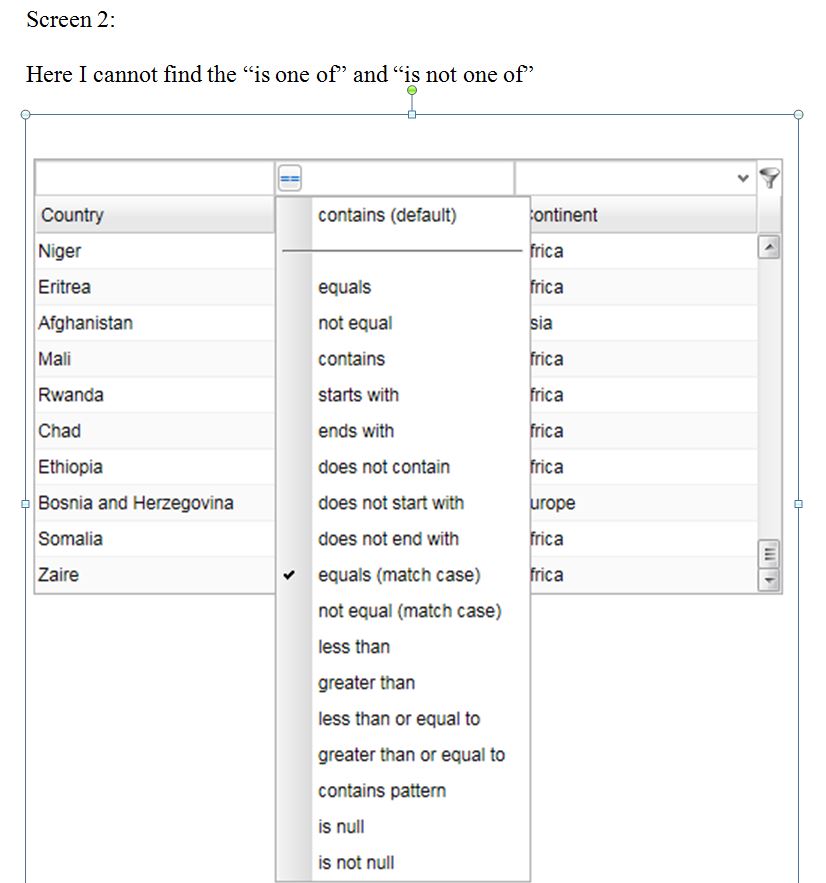Select "not equal" filter condition
Viewport: 826px width, 883px height.
pos(355,323)
